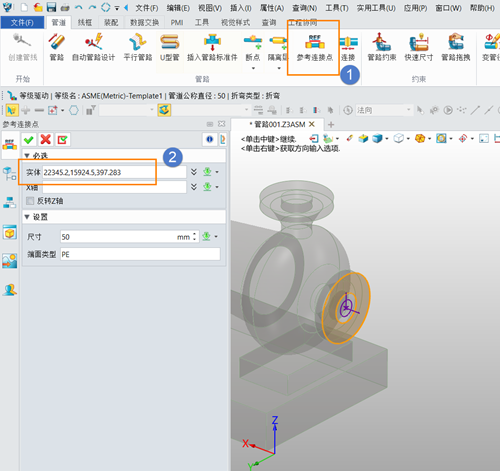
Task: Open the 编辑(E) menu
Action: [x=178, y=8]
